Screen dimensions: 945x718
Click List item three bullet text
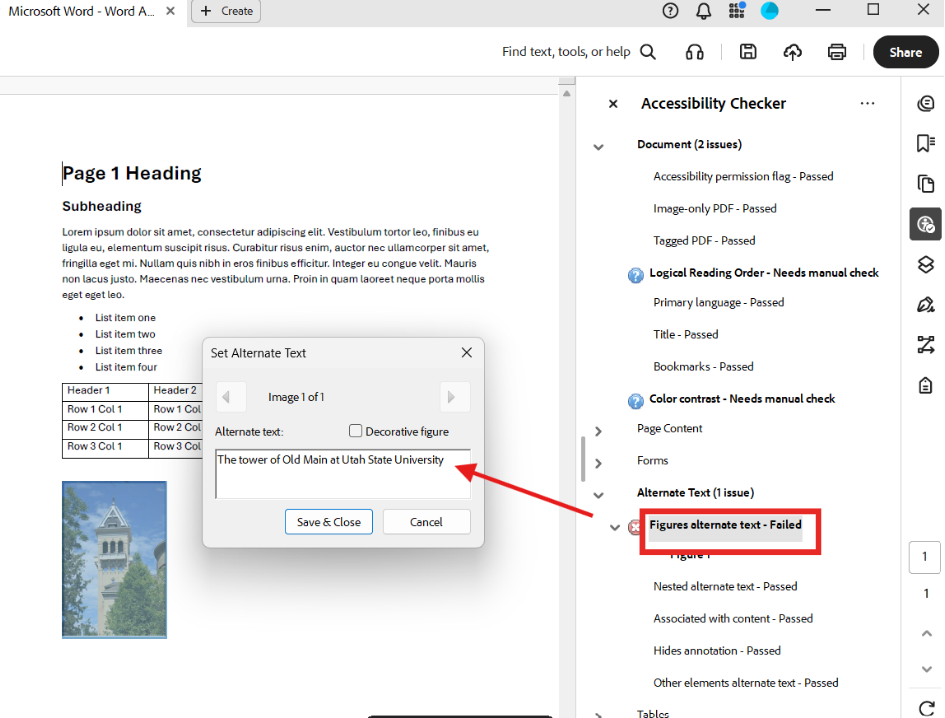point(128,350)
